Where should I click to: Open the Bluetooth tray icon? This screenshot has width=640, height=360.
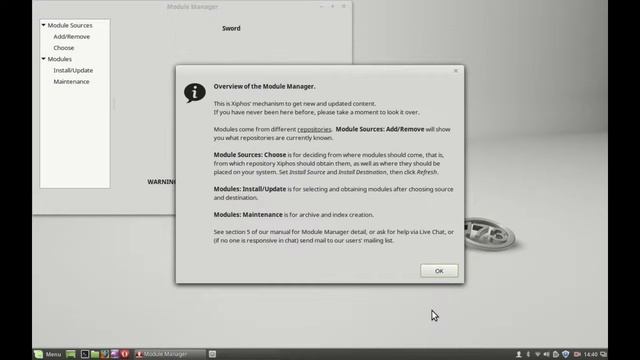click(x=528, y=354)
